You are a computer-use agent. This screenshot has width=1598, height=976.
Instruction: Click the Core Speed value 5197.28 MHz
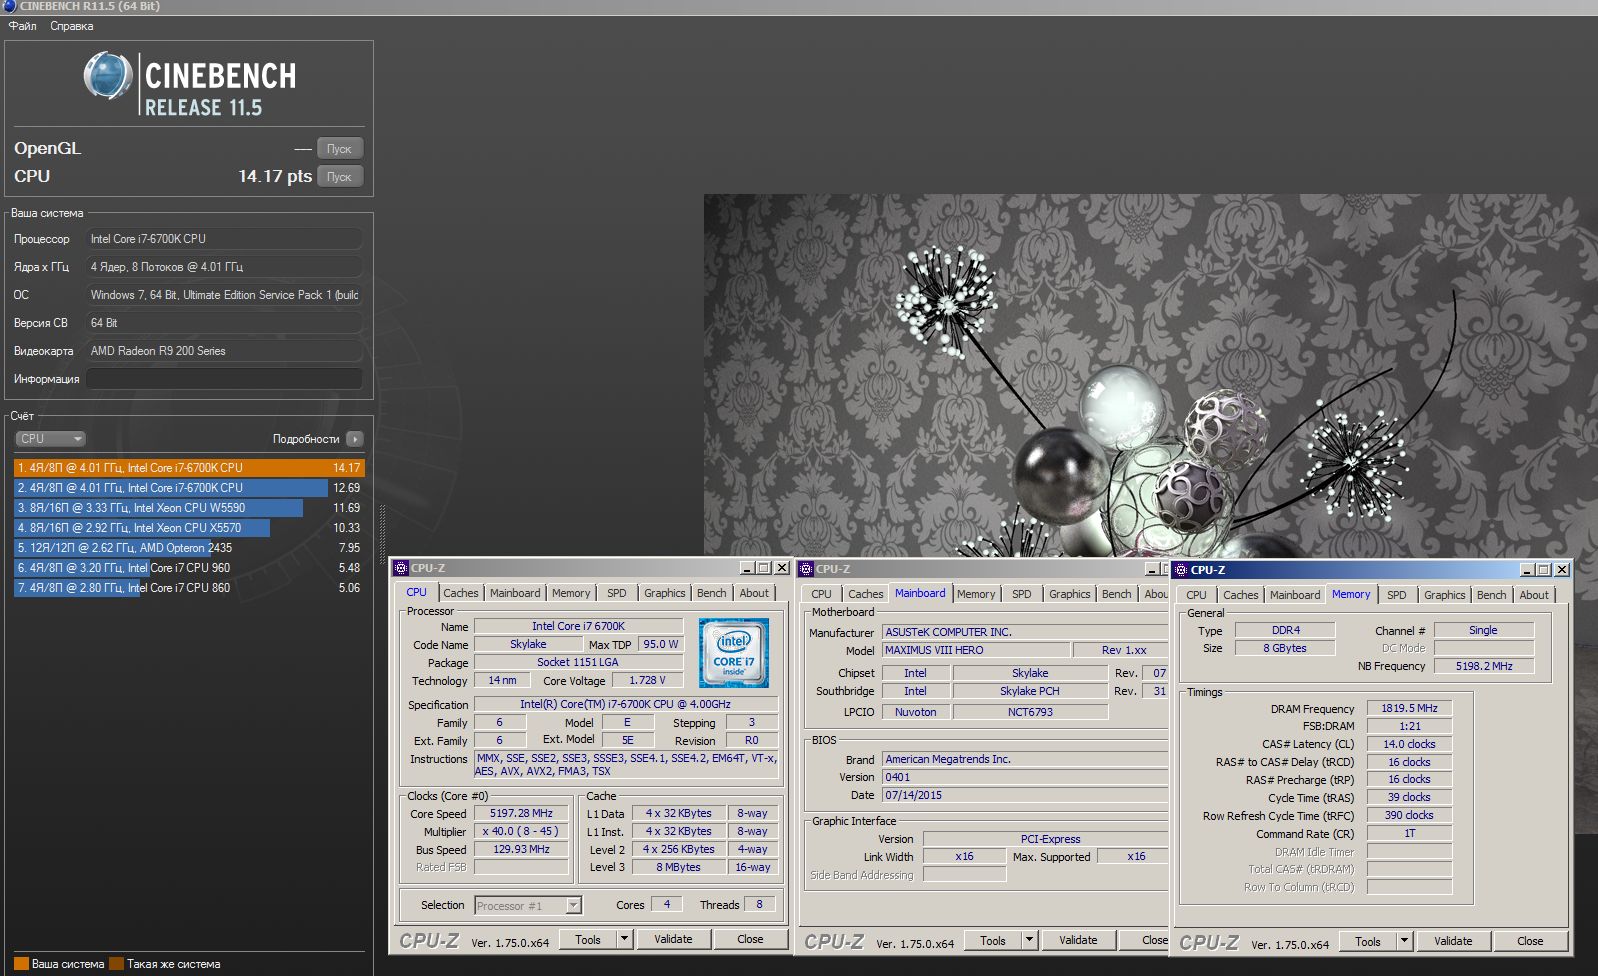tap(521, 813)
